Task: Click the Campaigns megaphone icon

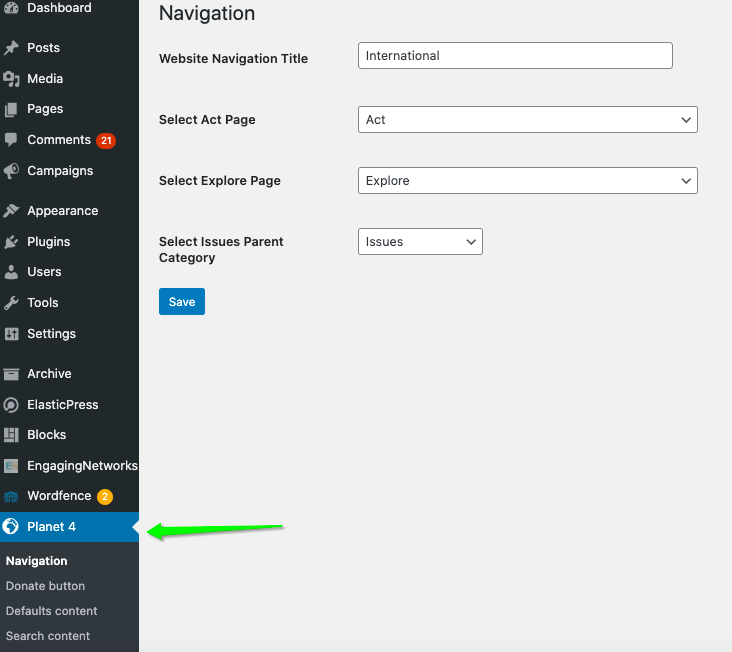Action: tap(11, 171)
